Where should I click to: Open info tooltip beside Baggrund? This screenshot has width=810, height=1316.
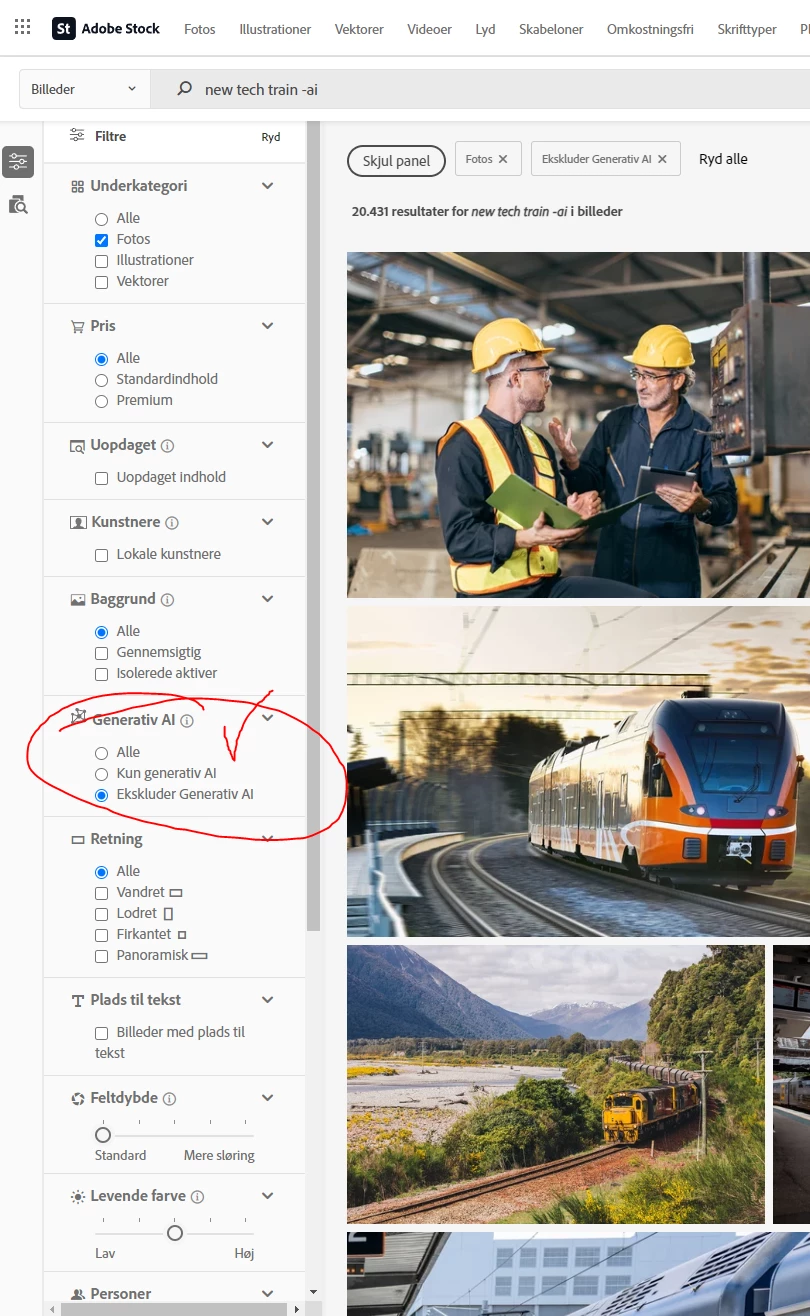[167, 600]
